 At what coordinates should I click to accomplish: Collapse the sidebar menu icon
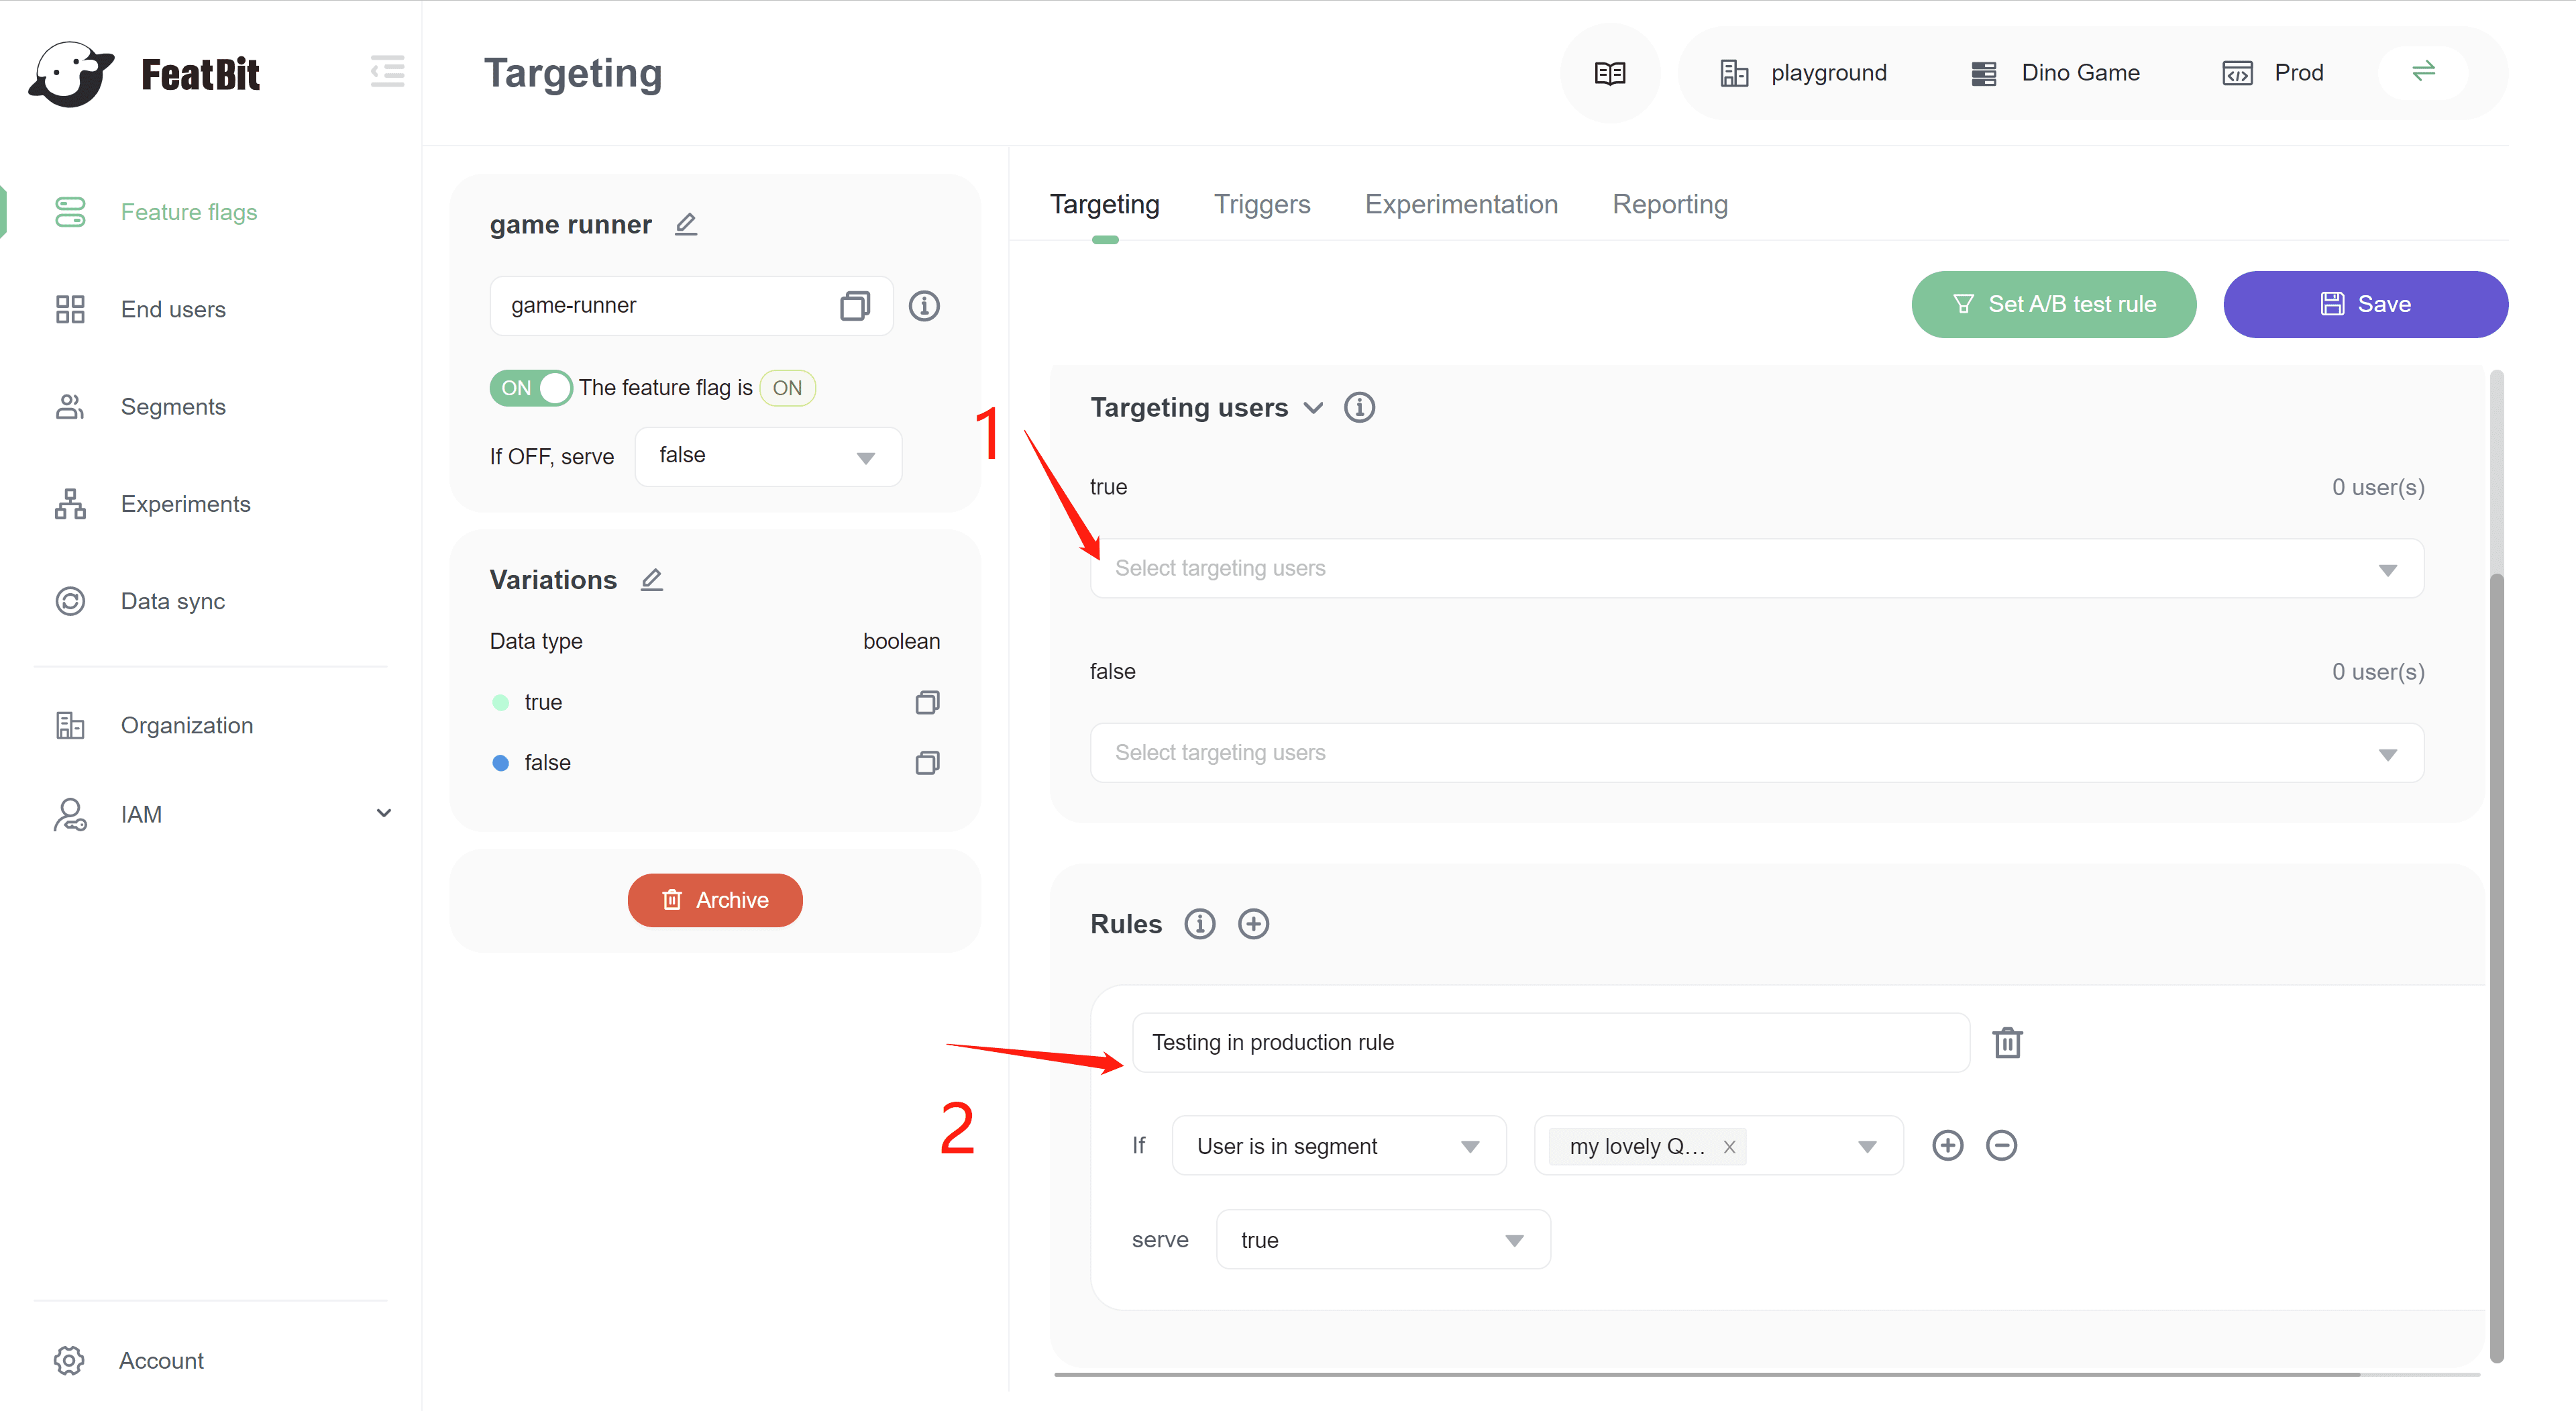pos(387,72)
